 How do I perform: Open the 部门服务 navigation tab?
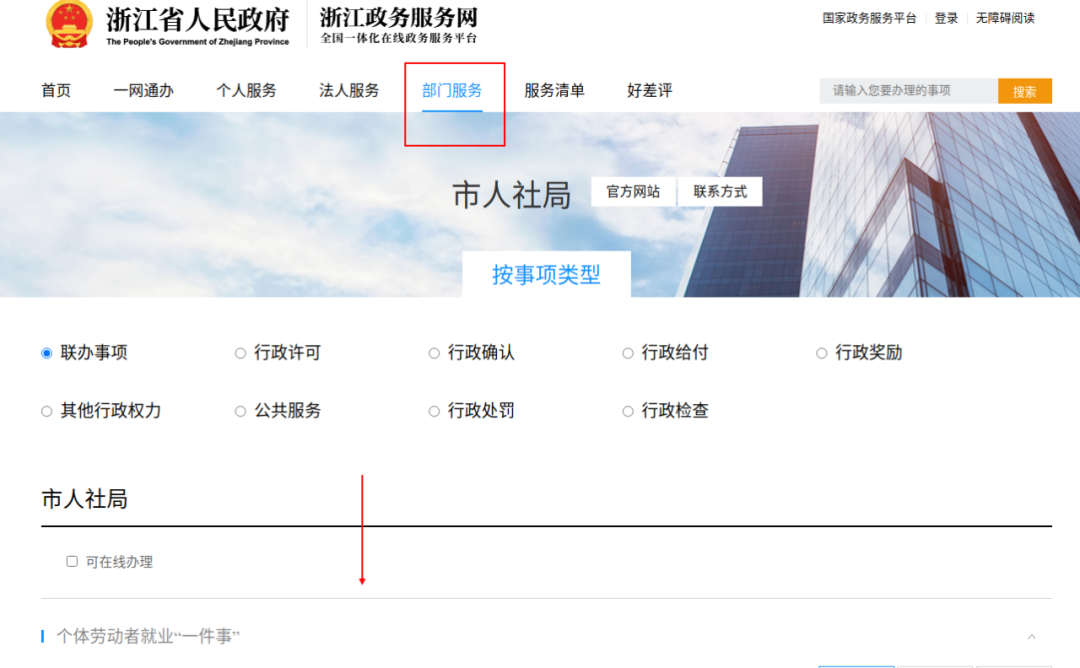coord(452,91)
